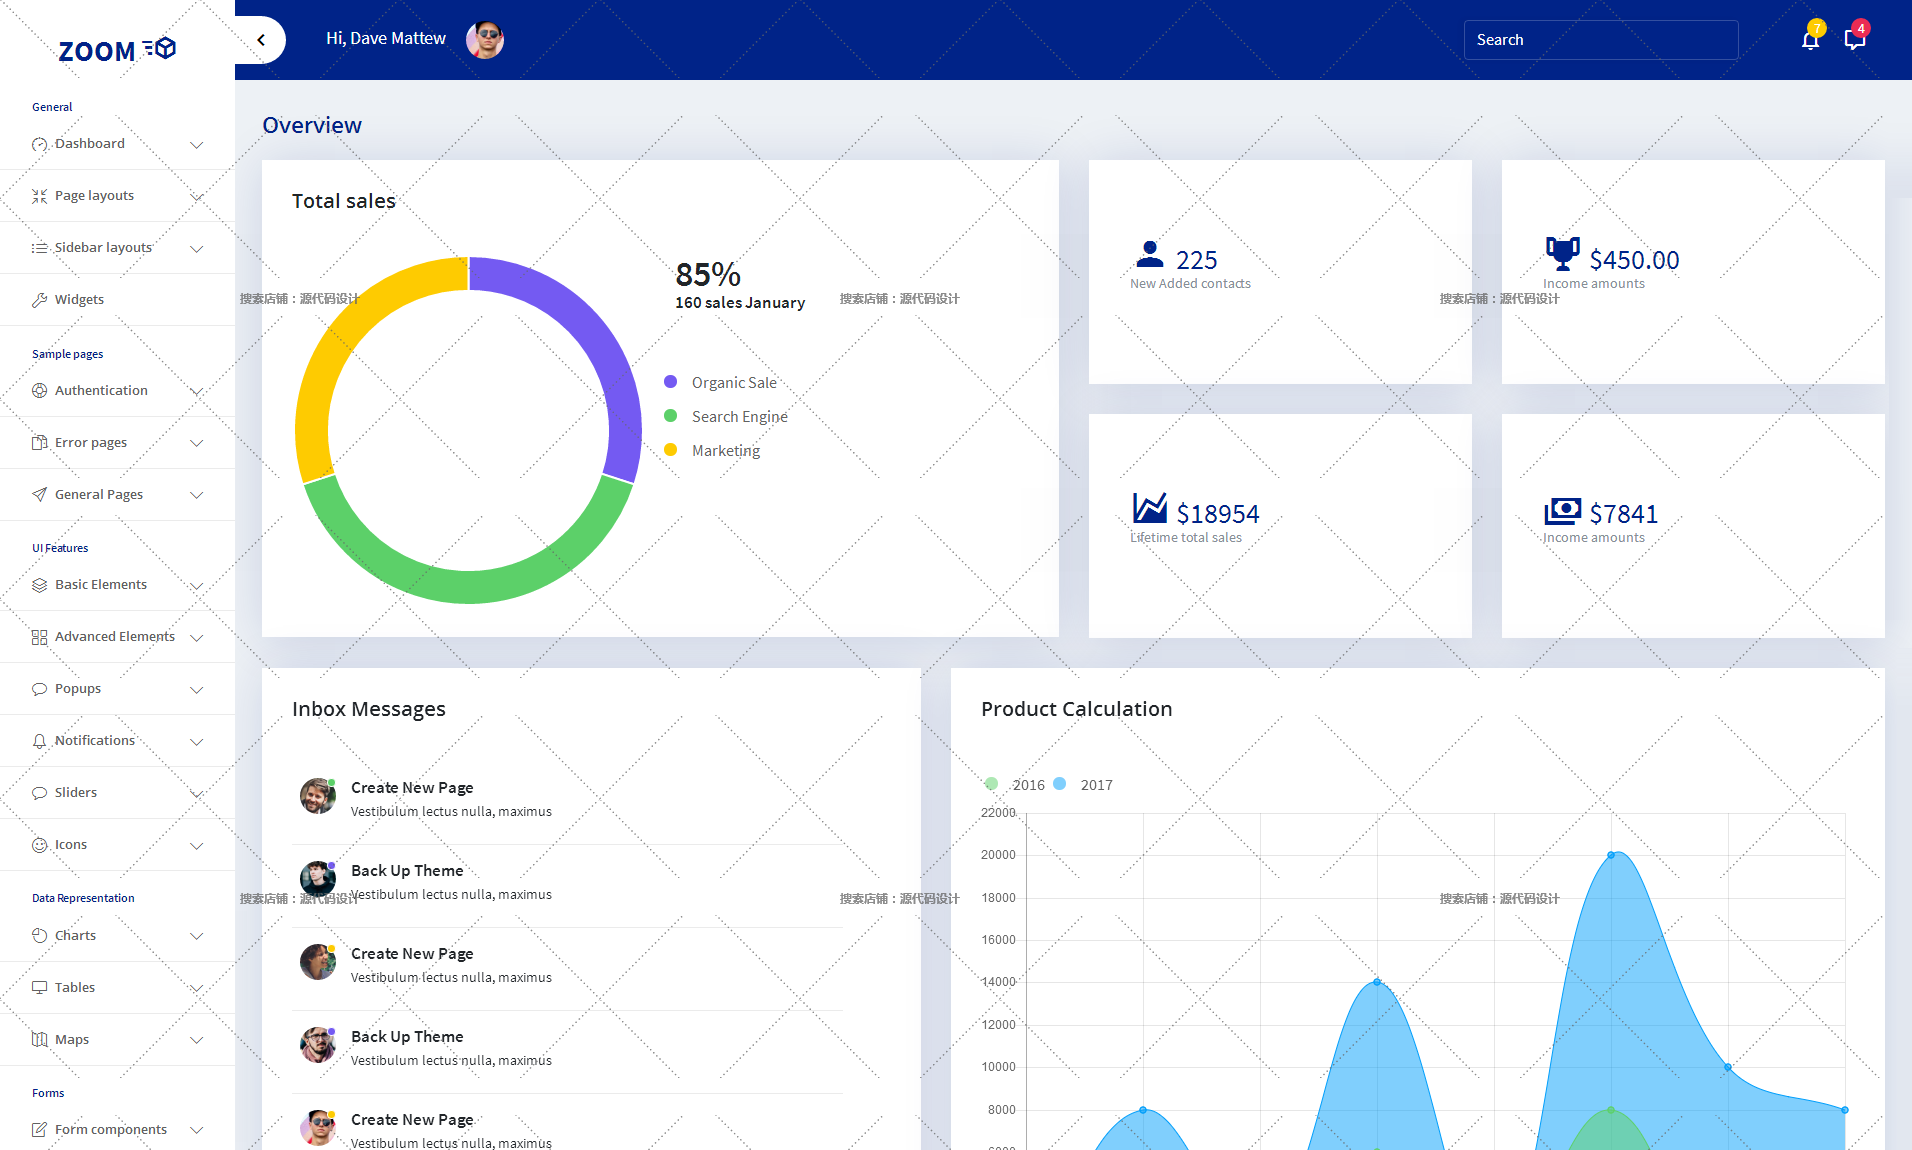Open the first Back Up Theme message

tap(407, 871)
